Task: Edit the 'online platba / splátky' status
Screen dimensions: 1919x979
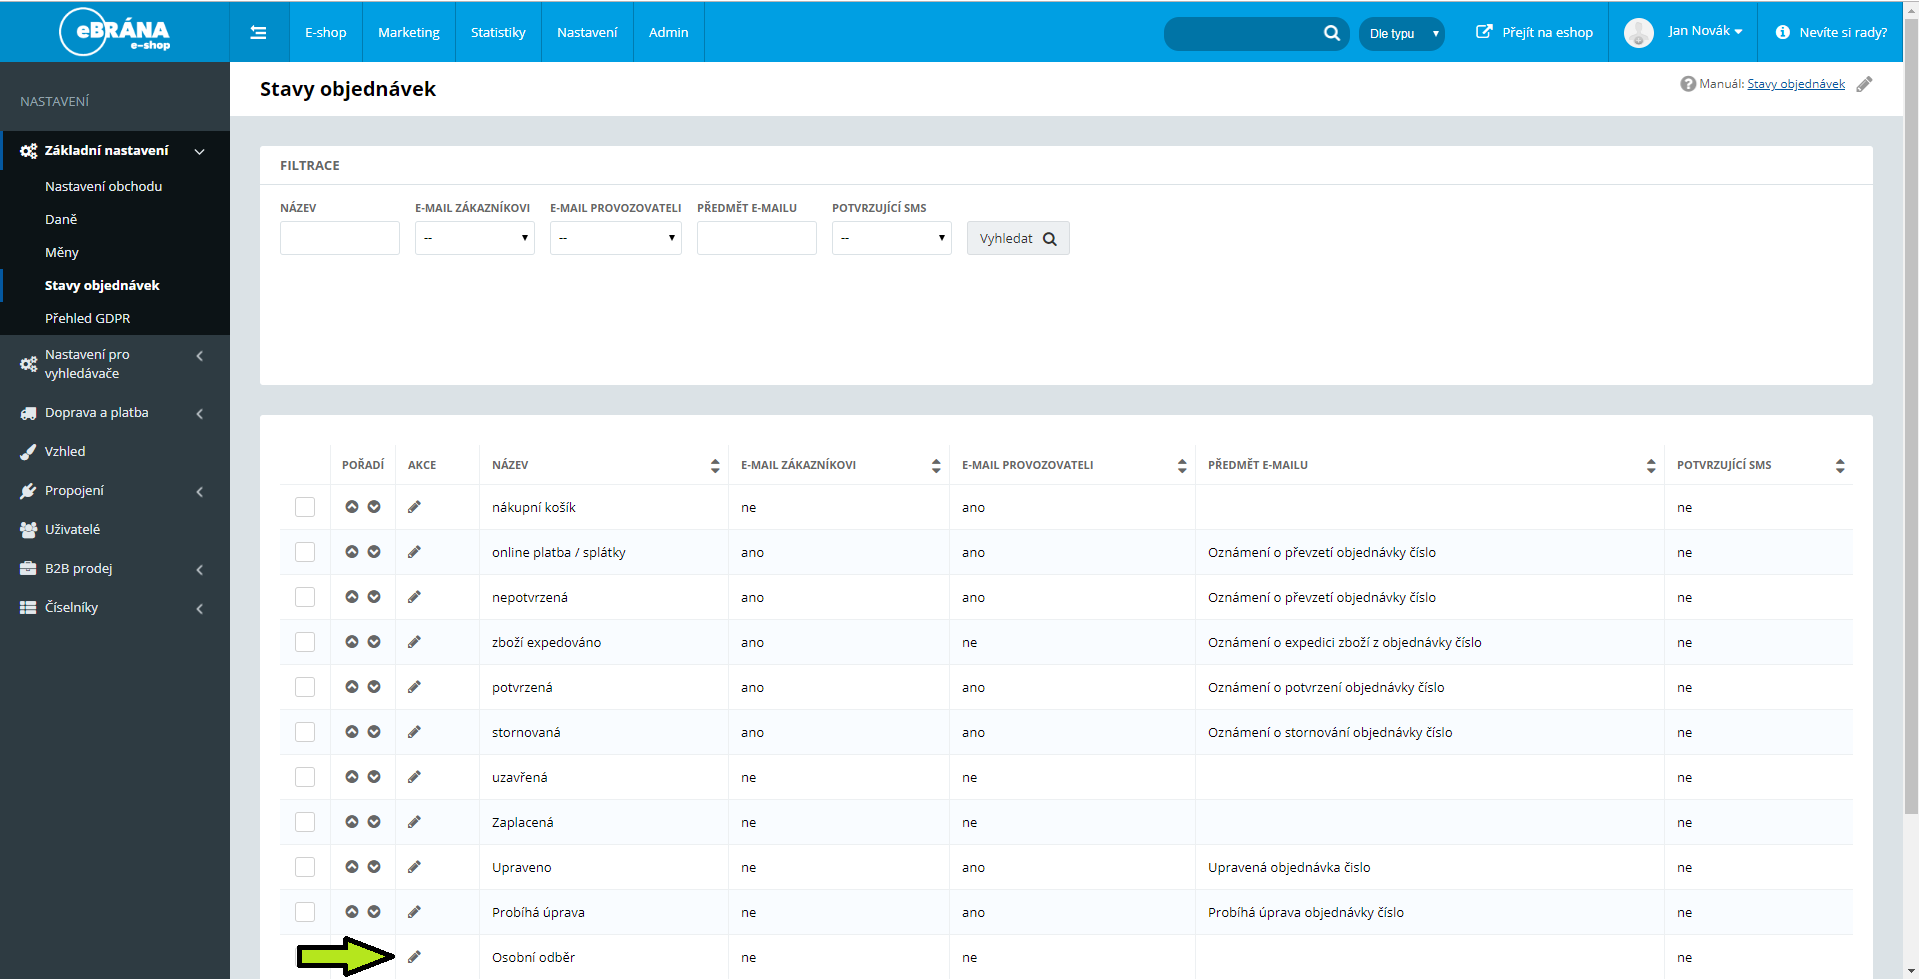Action: click(x=414, y=552)
